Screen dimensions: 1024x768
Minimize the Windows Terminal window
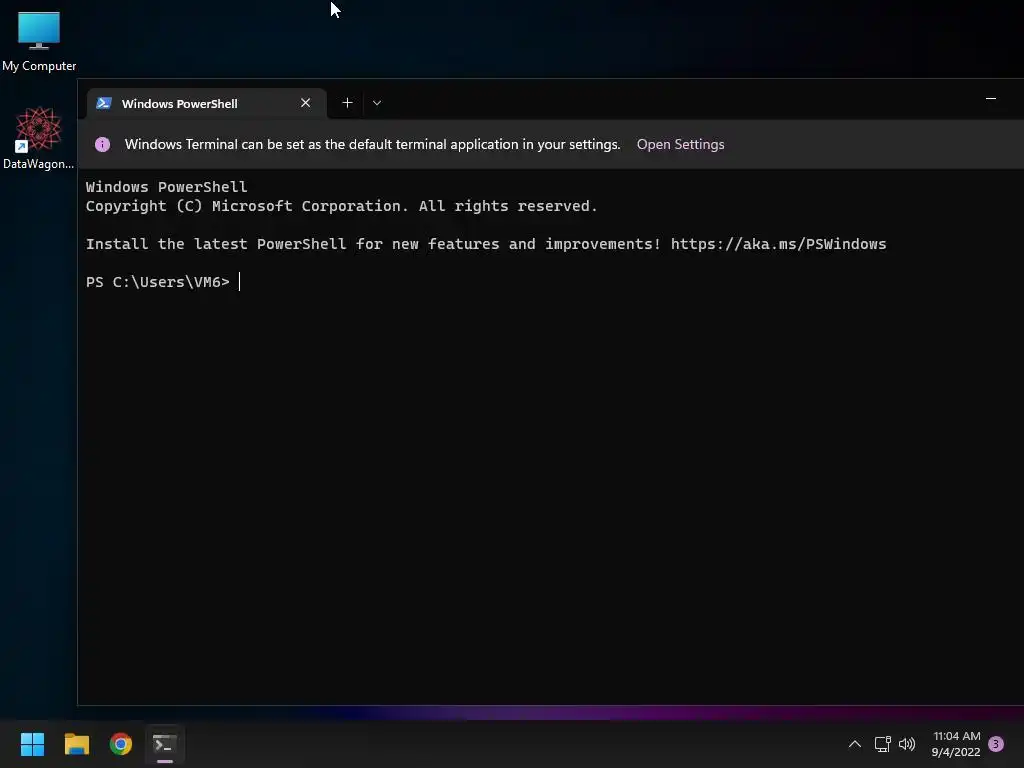coord(991,99)
